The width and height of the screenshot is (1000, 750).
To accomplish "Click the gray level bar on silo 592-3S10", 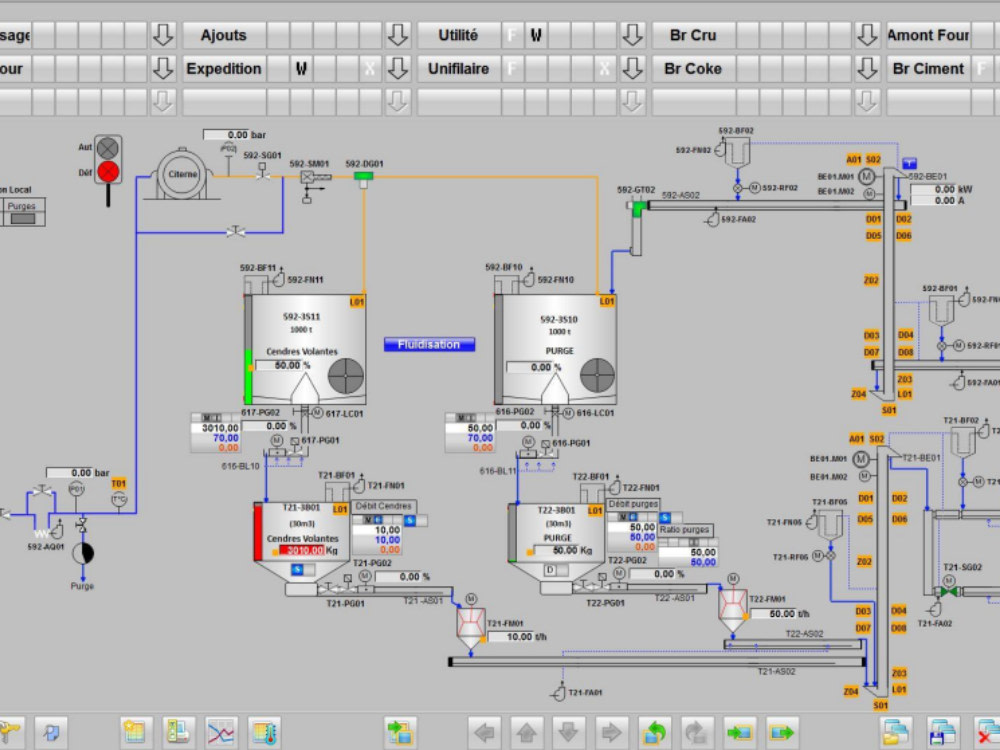I will pyautogui.click(x=499, y=348).
